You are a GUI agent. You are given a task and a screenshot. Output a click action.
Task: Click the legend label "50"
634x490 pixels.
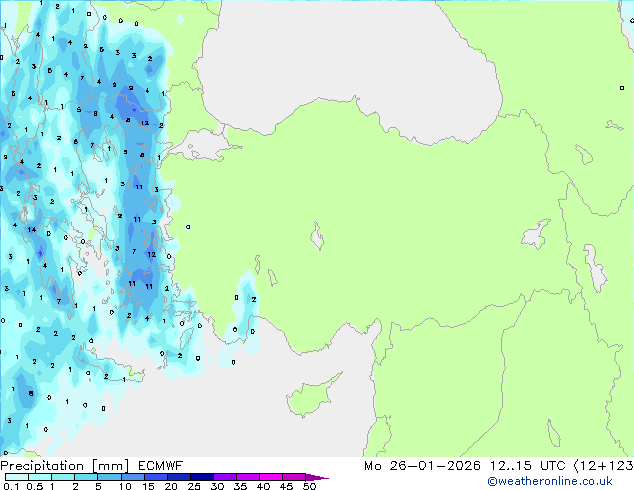(309, 486)
